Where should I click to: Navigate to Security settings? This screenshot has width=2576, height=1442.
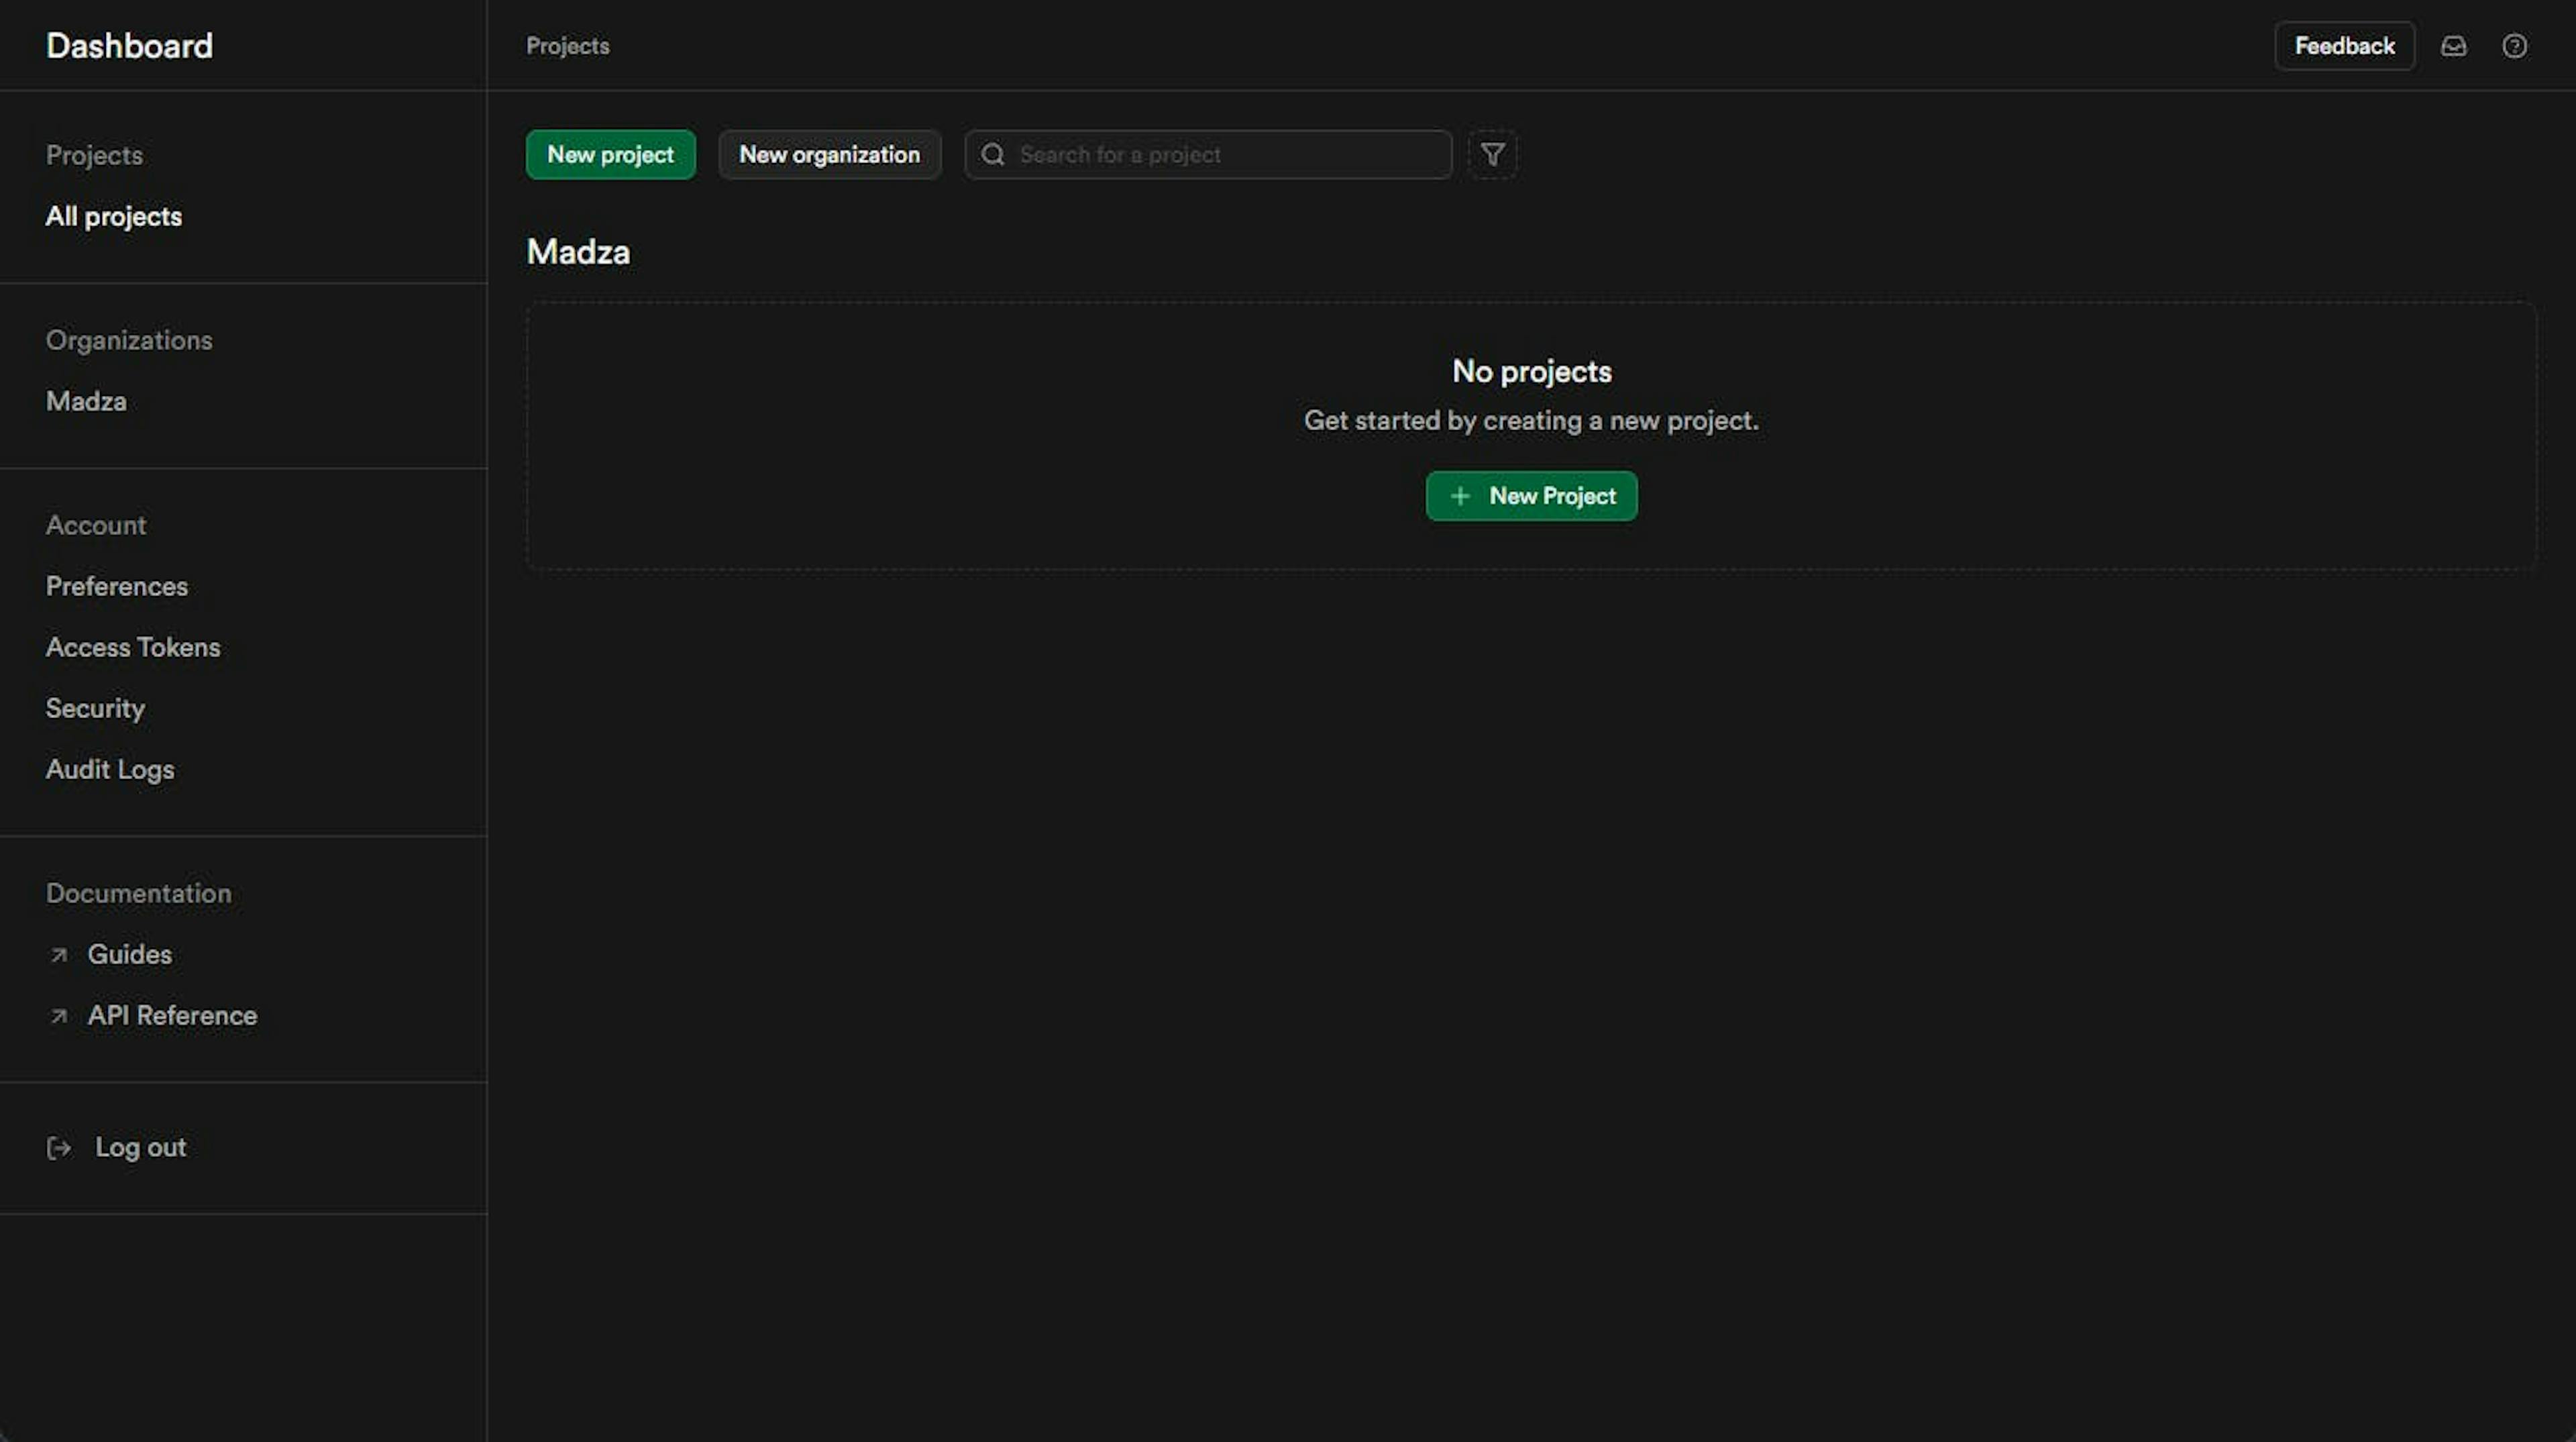point(95,709)
